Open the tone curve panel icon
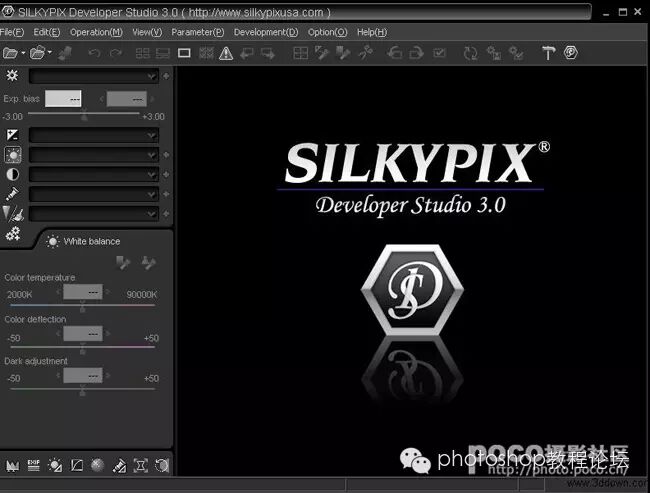 click(77, 465)
